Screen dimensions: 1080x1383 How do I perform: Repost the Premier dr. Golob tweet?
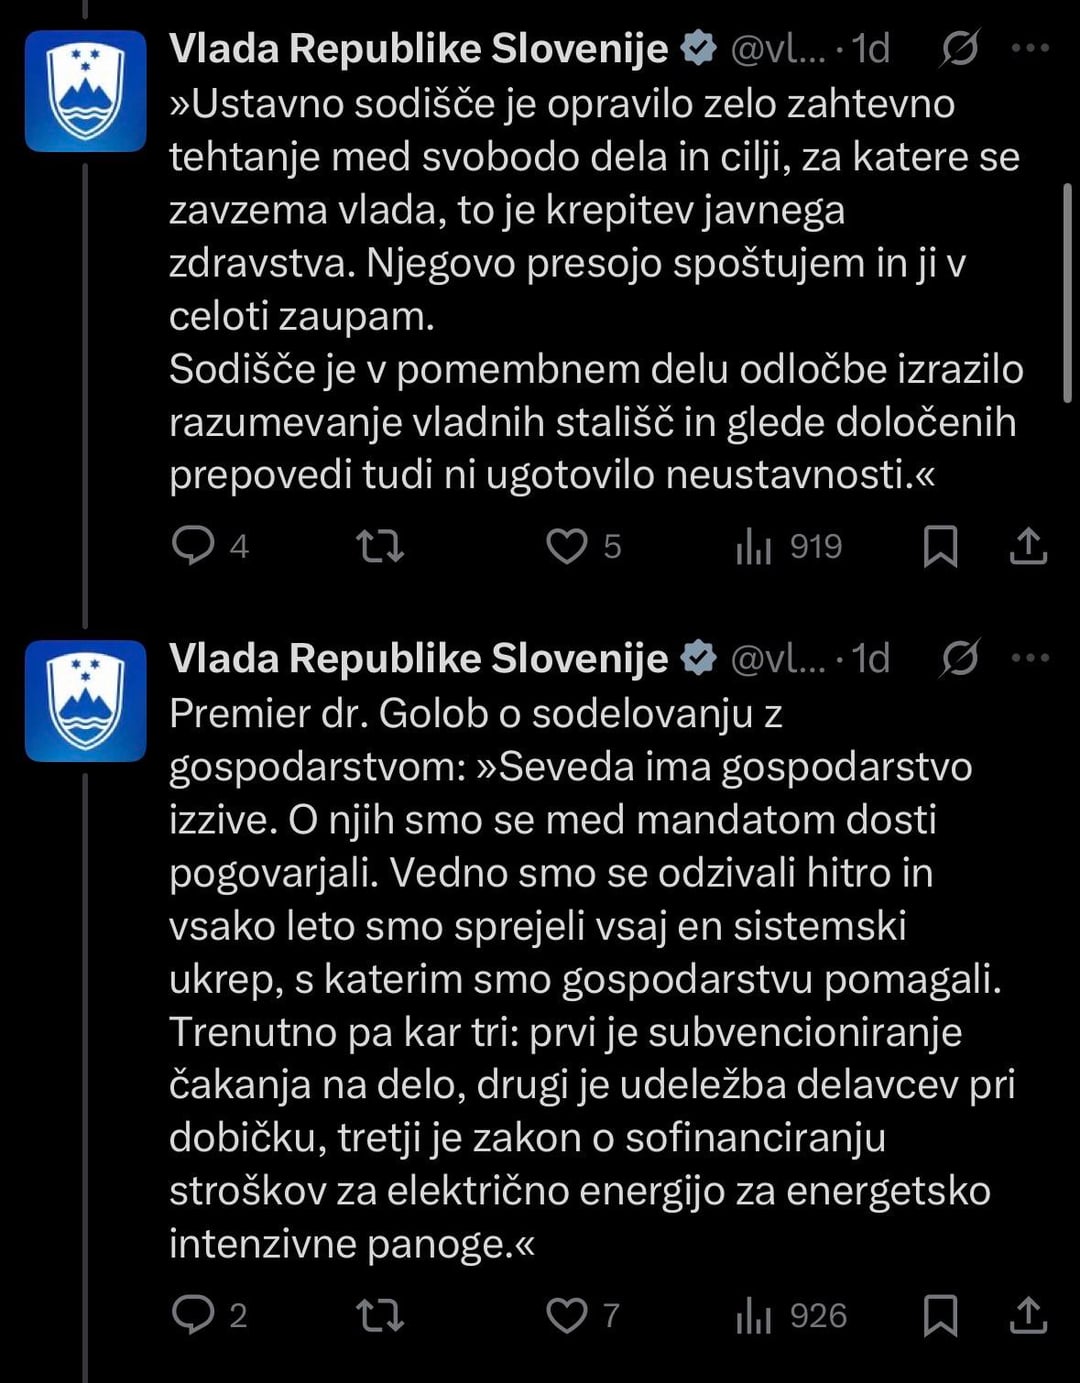tap(380, 1315)
